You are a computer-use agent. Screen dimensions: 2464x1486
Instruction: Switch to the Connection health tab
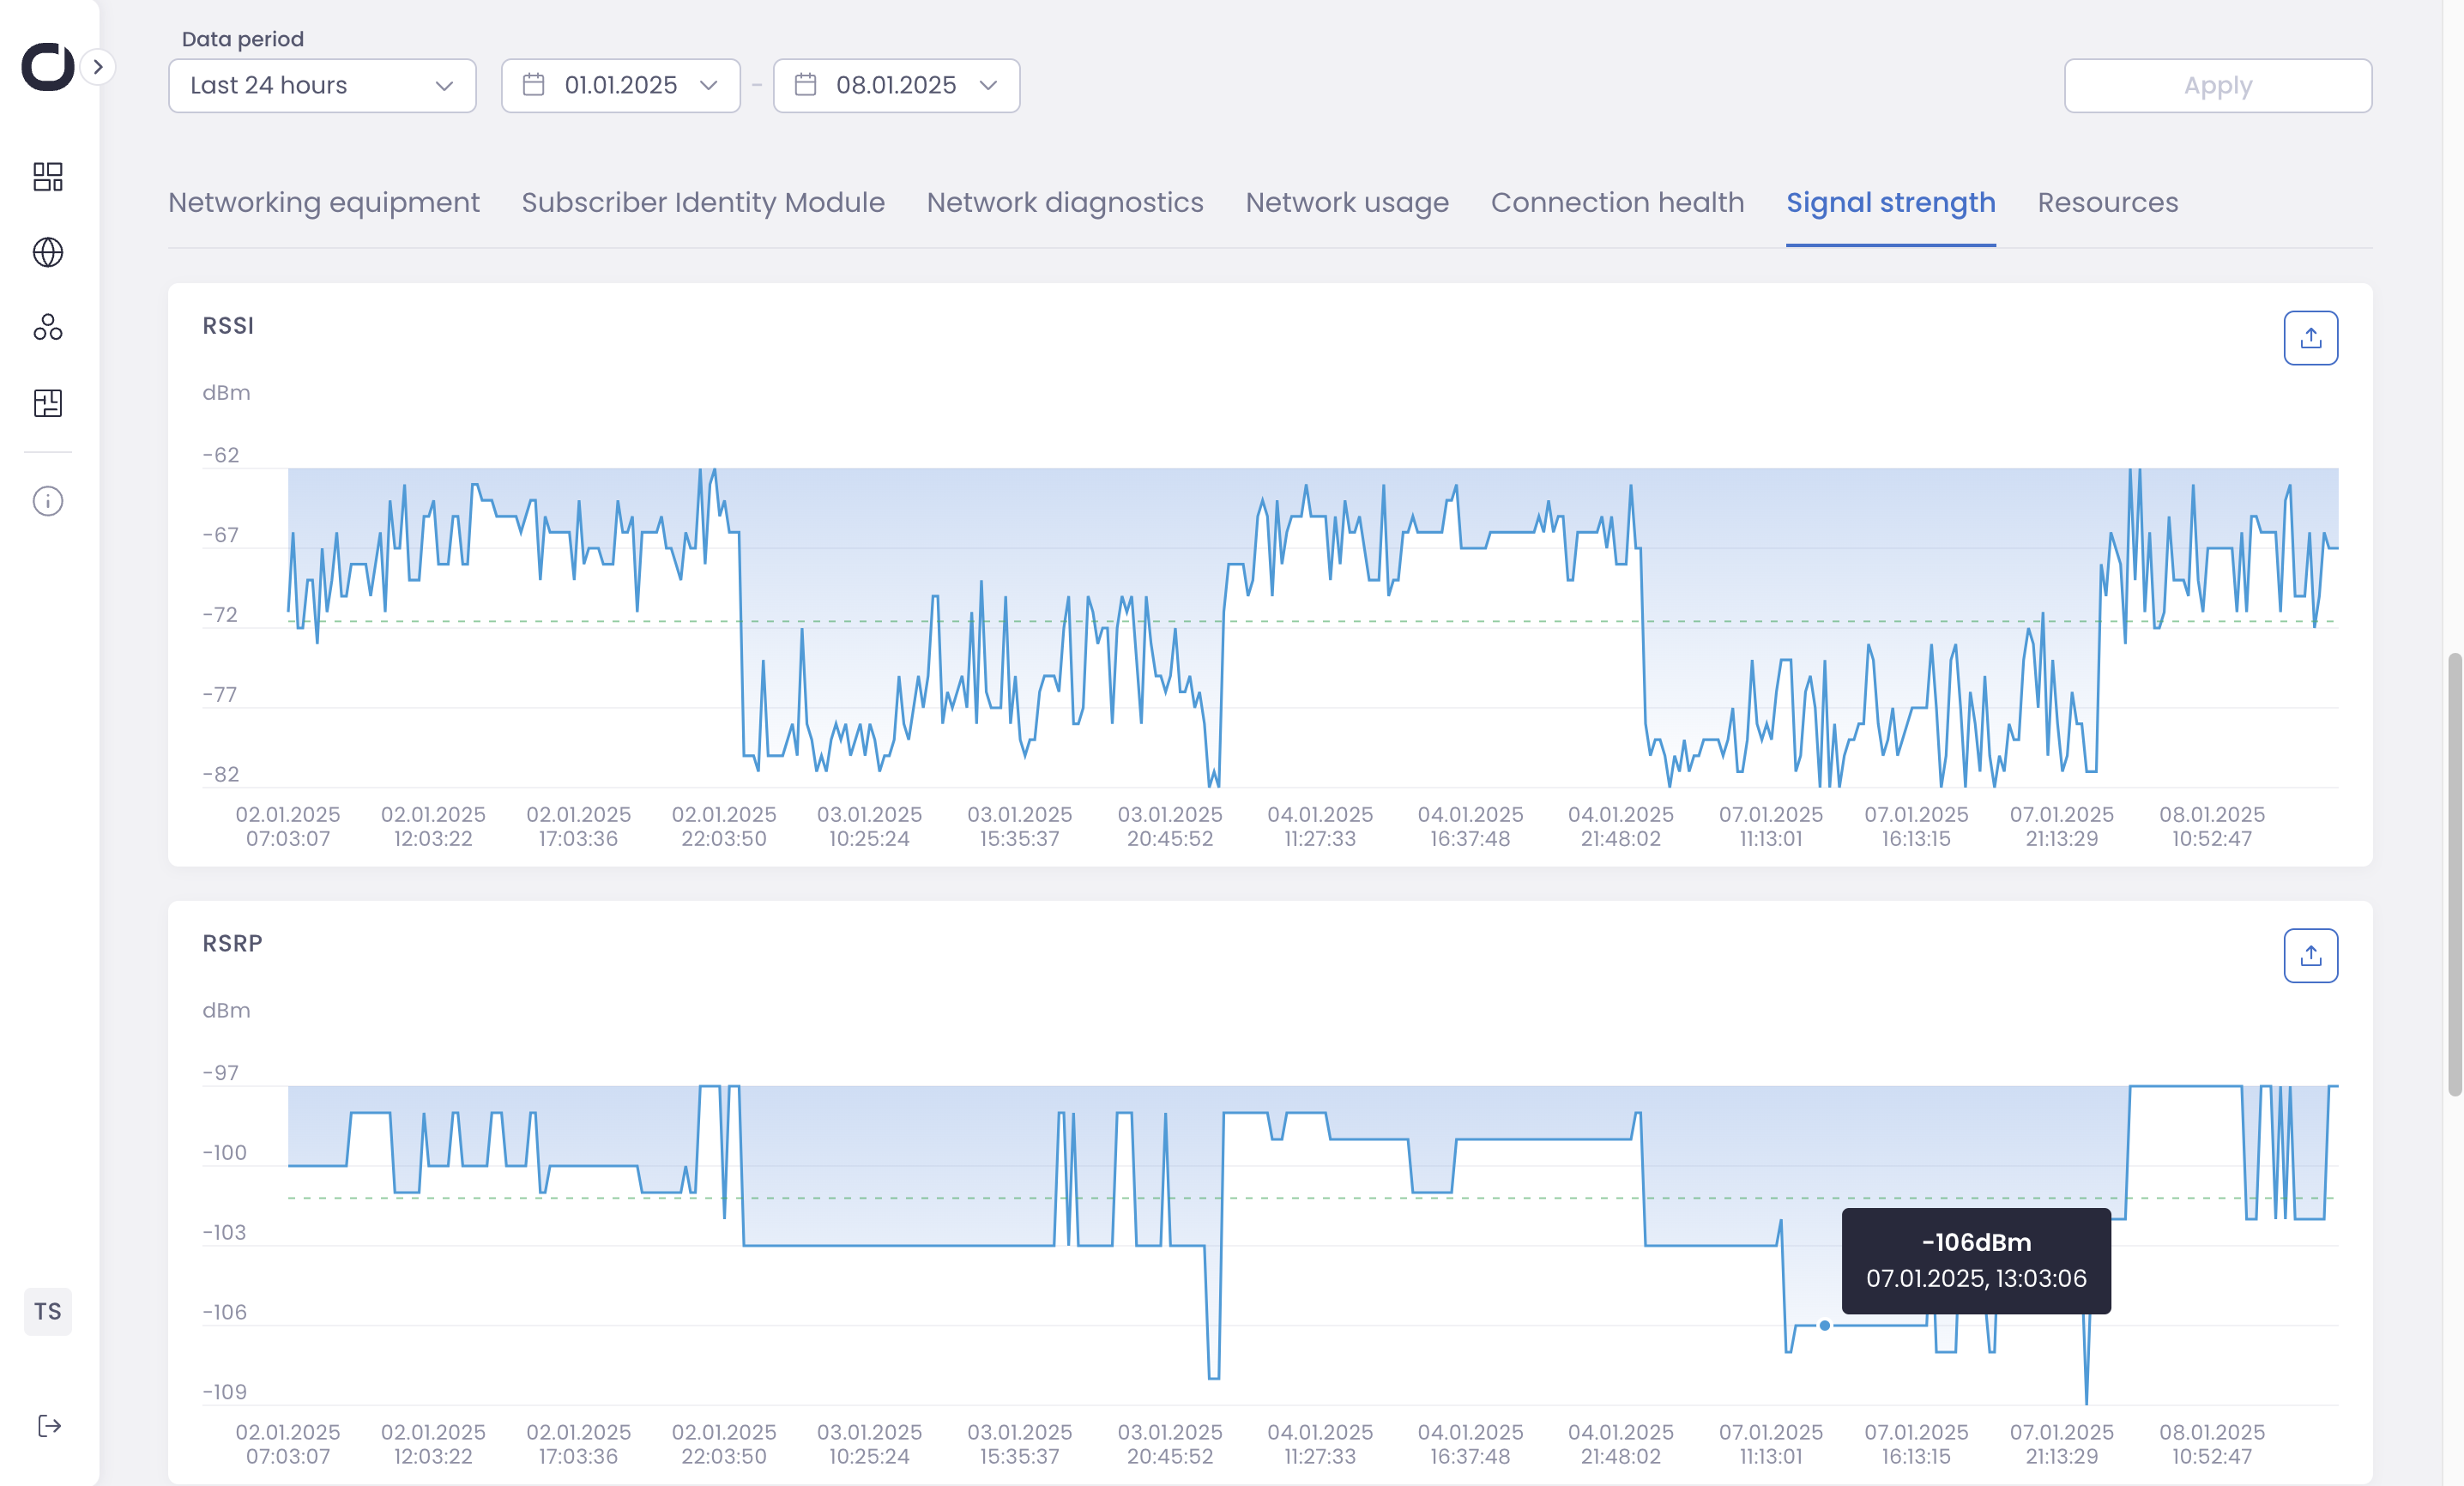click(x=1617, y=203)
